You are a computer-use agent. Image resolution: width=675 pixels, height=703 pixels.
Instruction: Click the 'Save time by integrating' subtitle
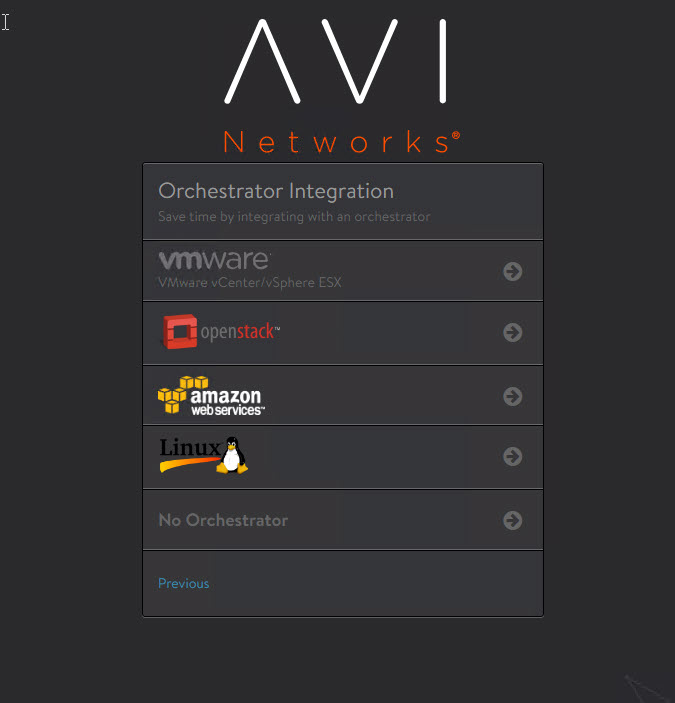point(294,217)
